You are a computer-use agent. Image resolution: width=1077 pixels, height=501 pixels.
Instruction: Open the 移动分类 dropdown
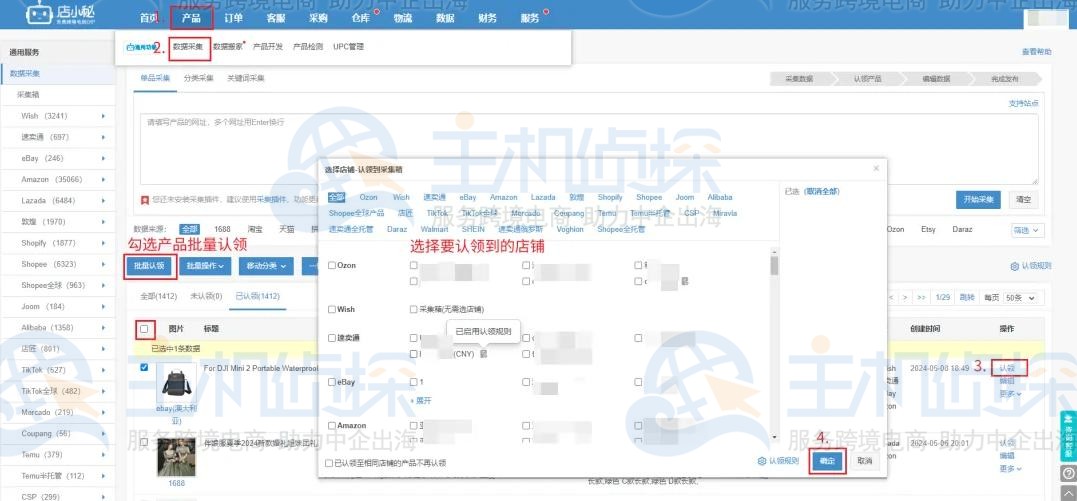(267, 266)
